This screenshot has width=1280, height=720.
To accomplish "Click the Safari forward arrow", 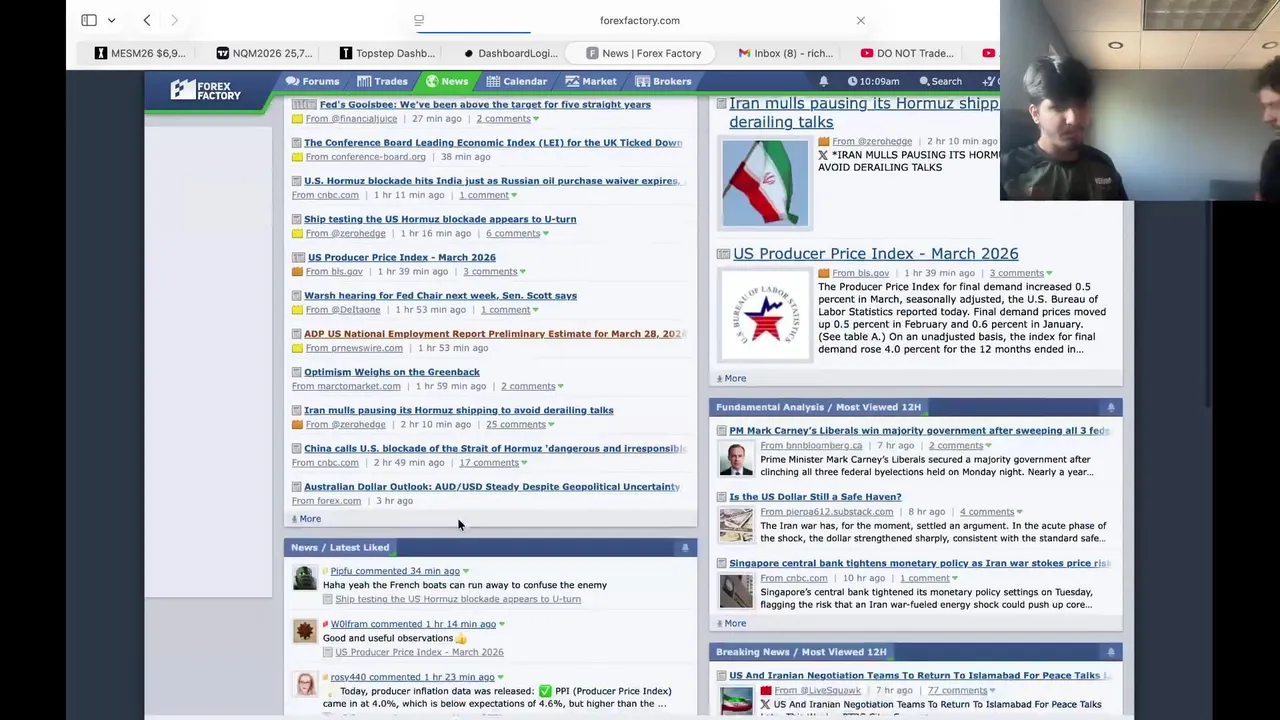I will click(x=174, y=20).
